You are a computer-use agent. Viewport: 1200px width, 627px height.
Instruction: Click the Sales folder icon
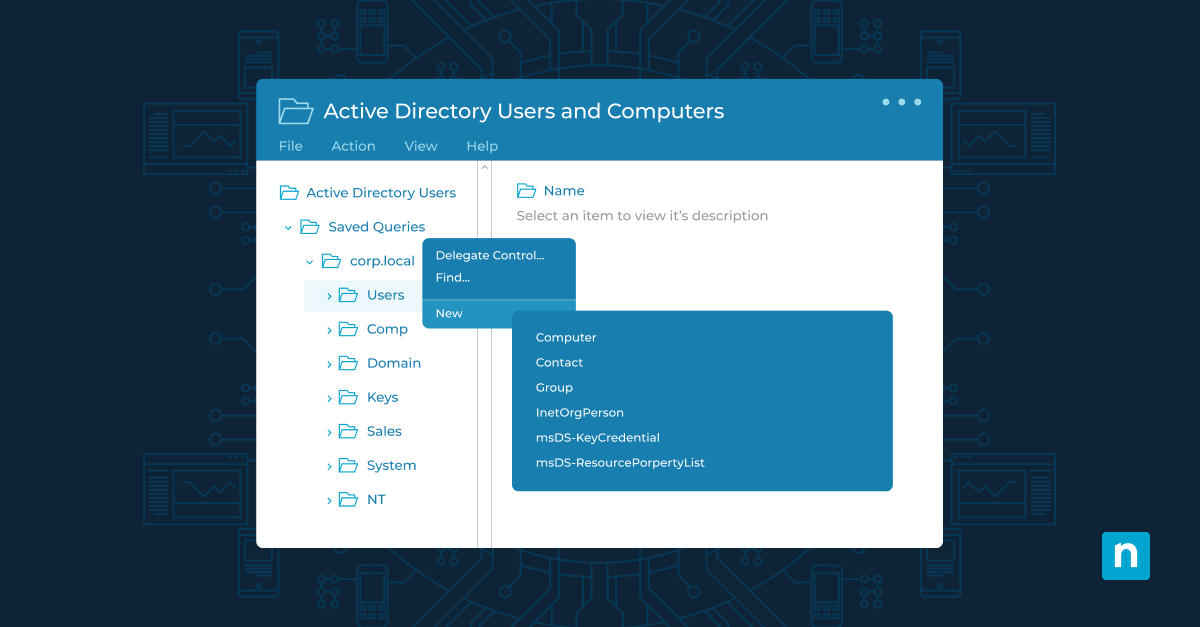pyautogui.click(x=348, y=431)
